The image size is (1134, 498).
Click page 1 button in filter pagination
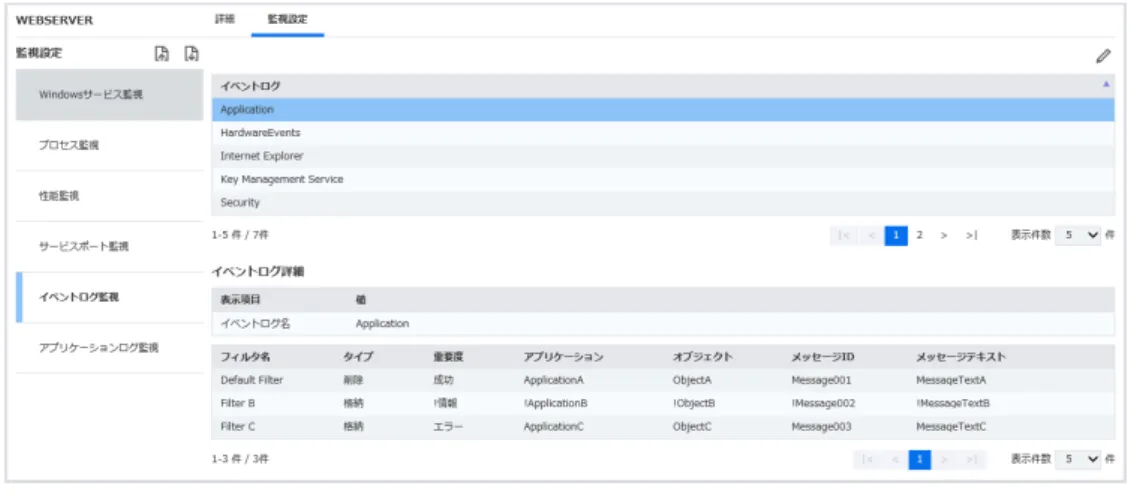click(919, 460)
